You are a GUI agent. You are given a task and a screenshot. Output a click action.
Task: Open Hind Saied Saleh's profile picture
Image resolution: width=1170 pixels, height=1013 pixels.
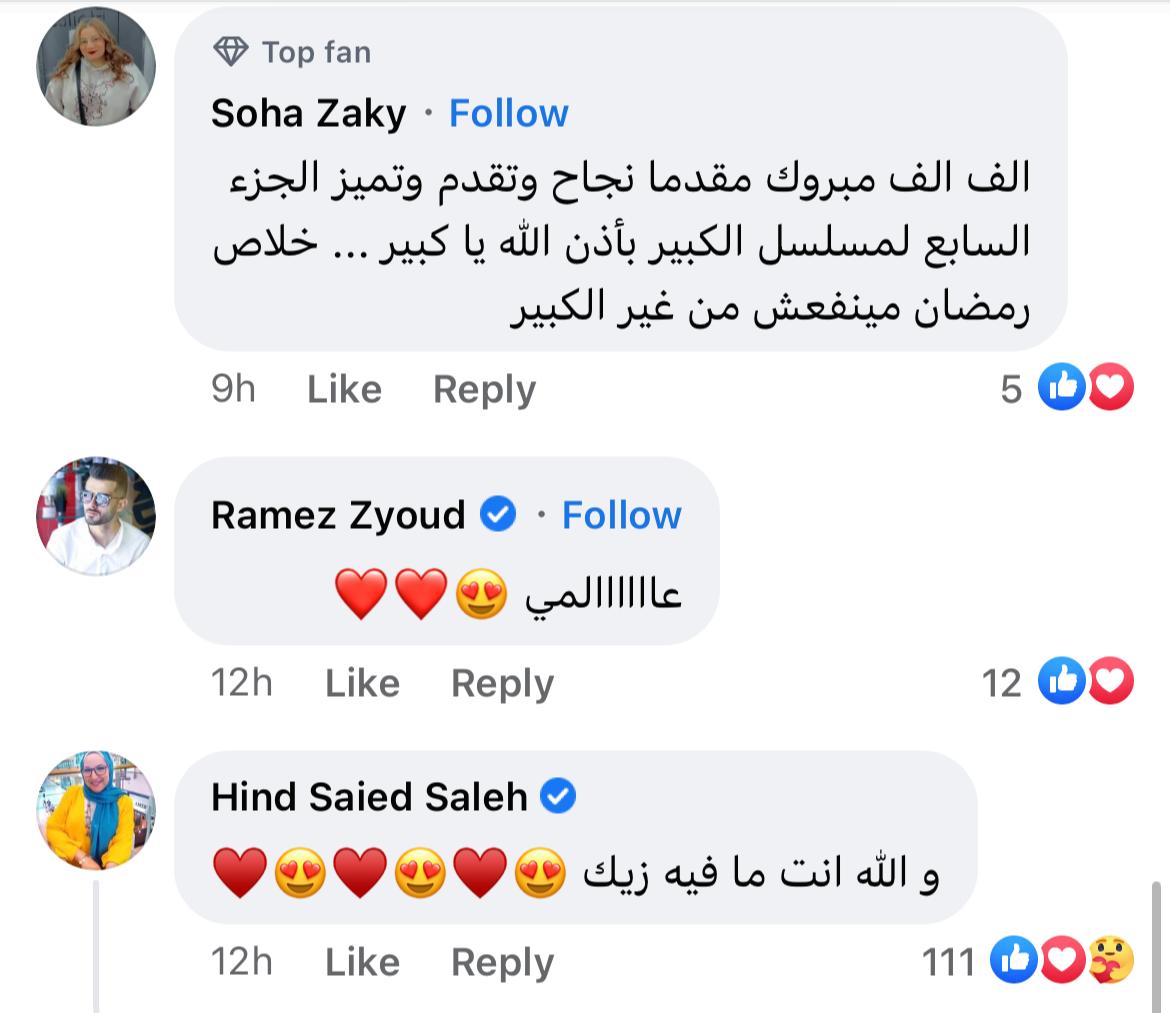coord(96,811)
